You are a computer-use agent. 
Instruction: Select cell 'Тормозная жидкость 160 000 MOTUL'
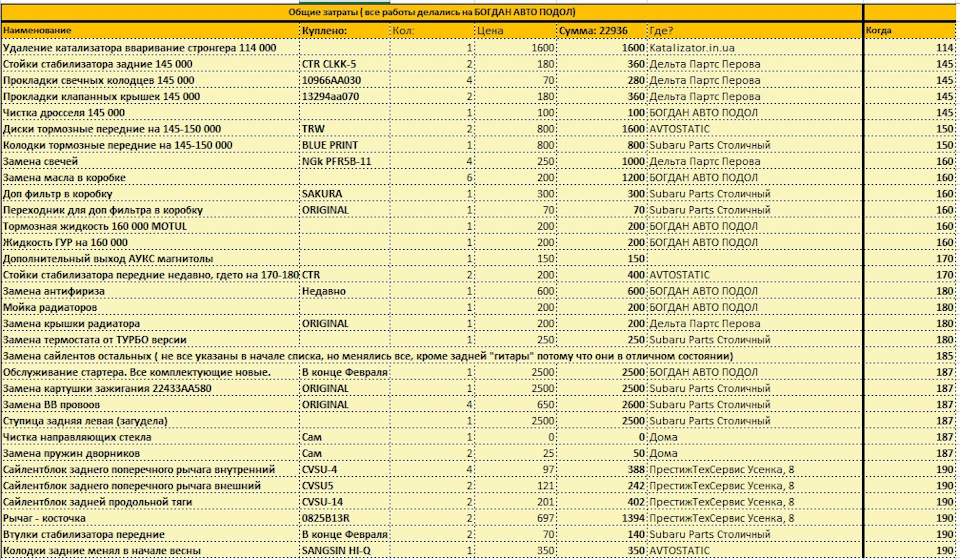tap(150, 226)
